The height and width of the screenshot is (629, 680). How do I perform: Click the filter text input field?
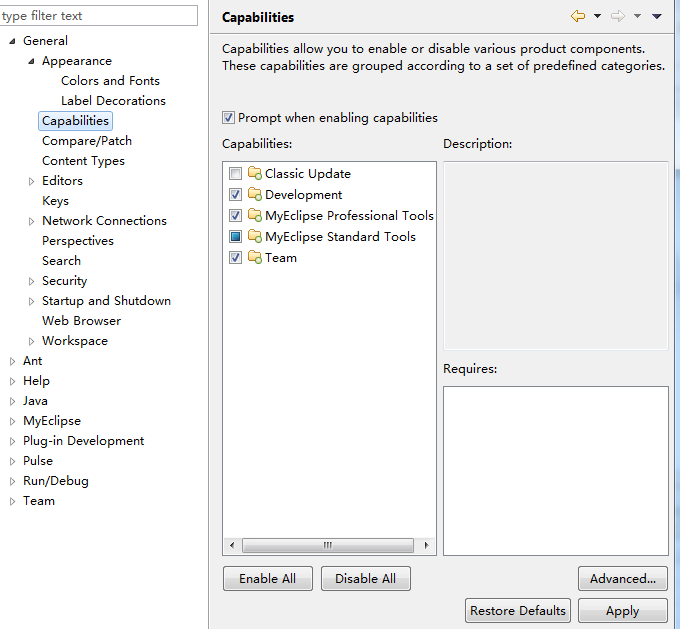[x=99, y=16]
